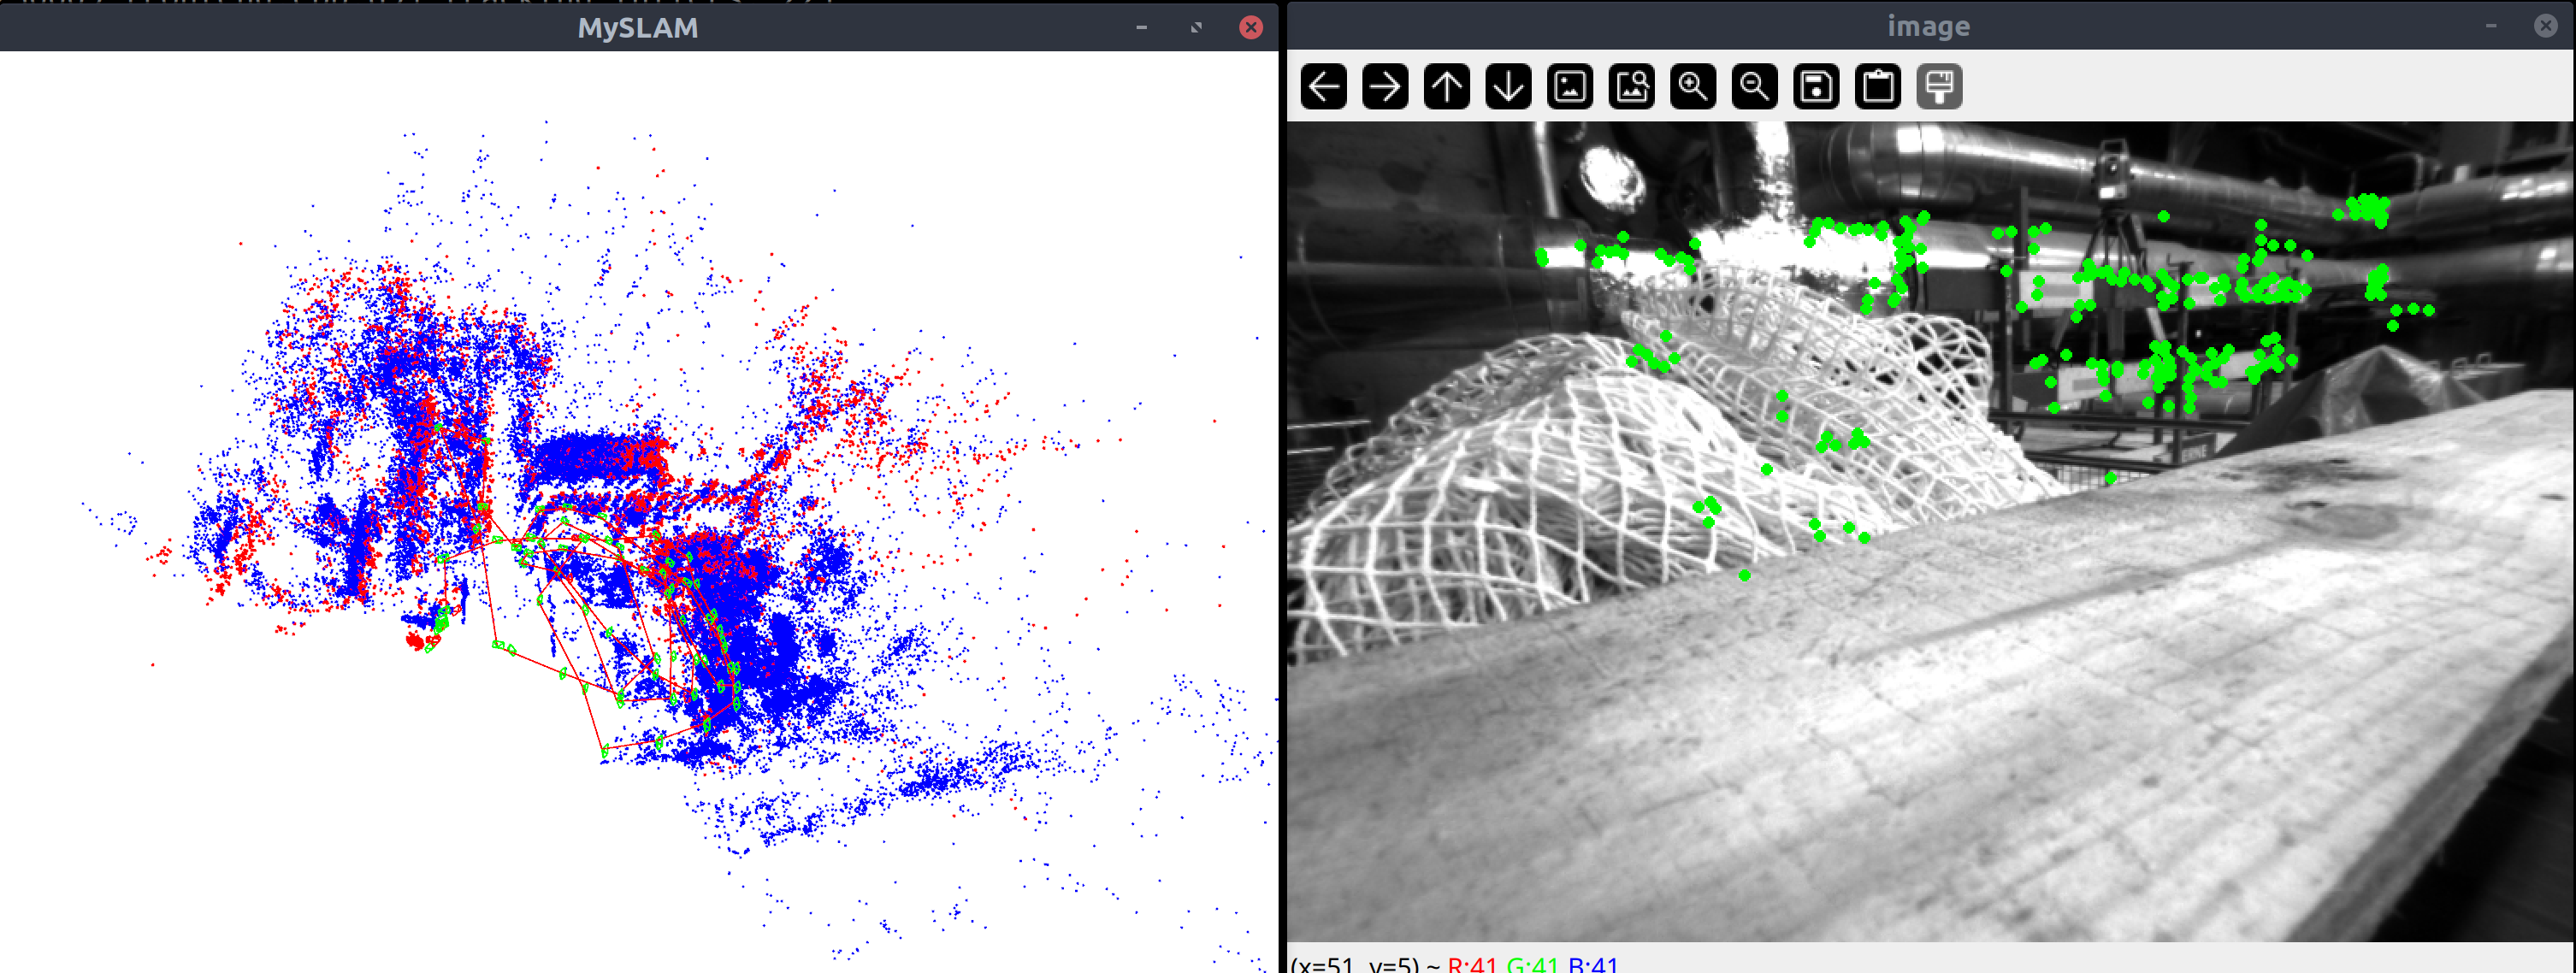Reset zoom to original image size
Viewport: 2576px width, 973px height.
[1569, 87]
